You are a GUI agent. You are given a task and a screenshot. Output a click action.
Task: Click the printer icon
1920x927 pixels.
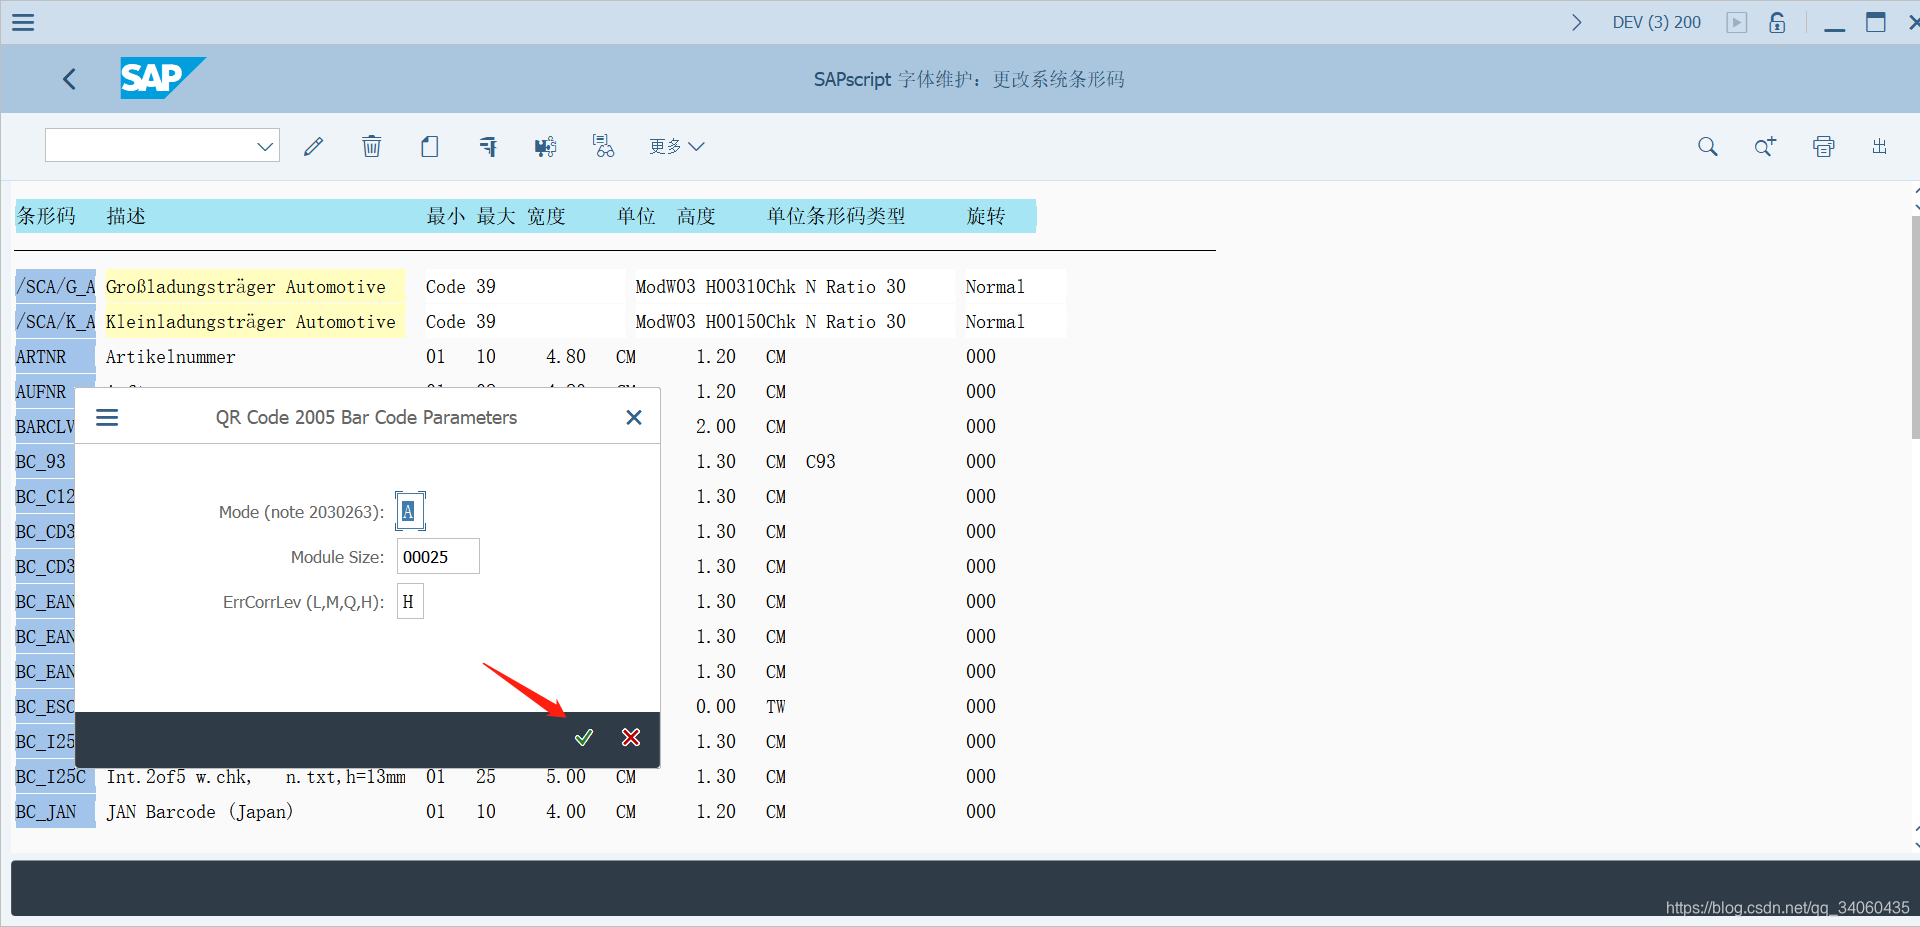(1824, 147)
